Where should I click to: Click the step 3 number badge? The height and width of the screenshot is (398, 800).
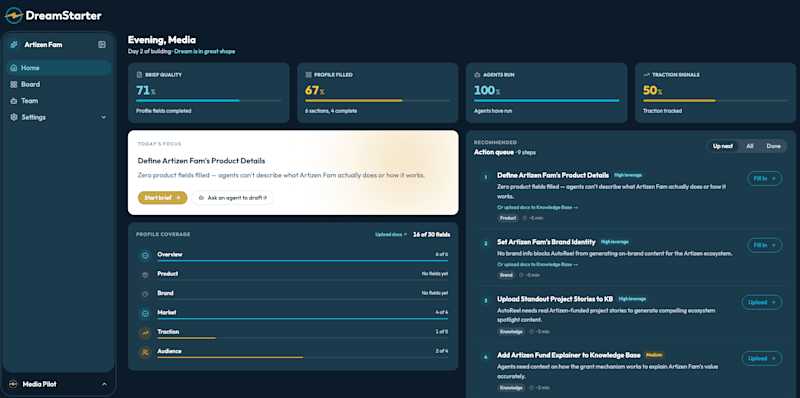point(485,301)
